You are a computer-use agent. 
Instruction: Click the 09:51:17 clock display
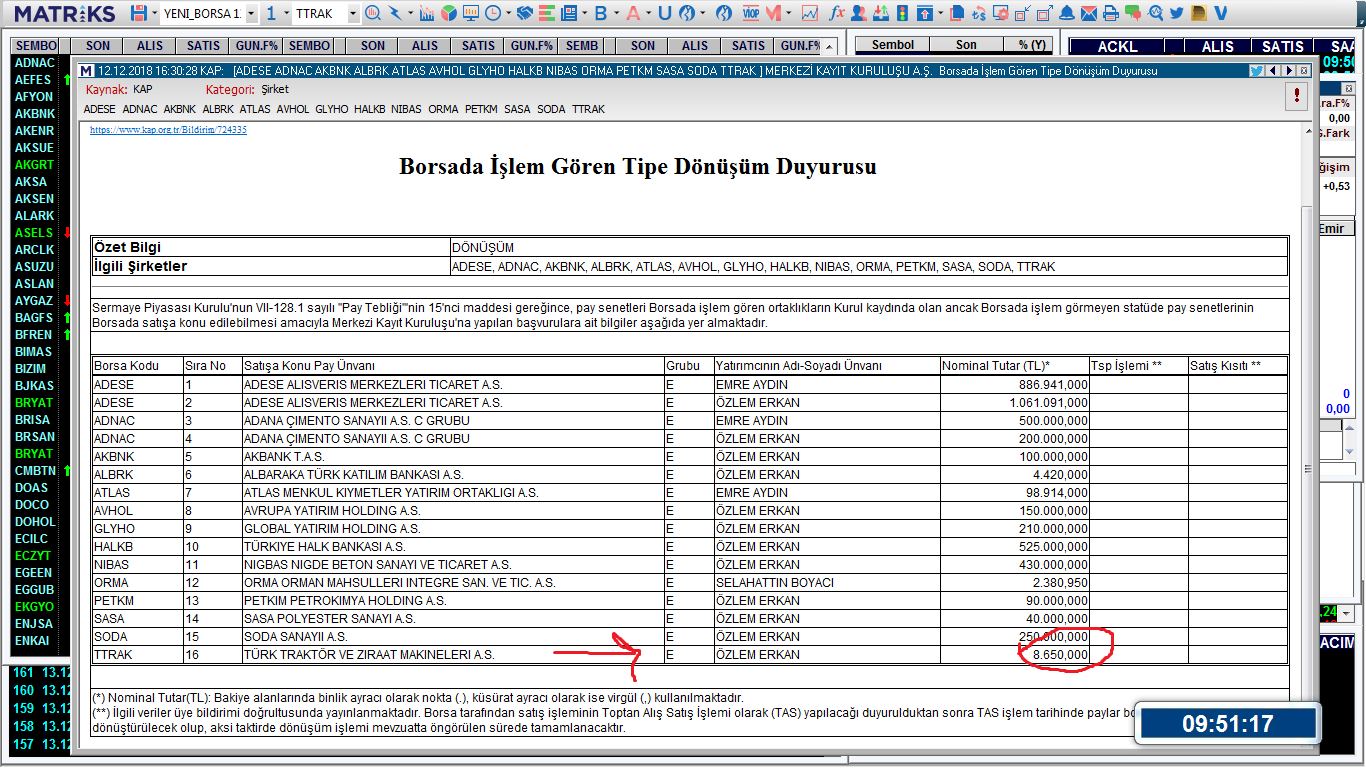1227,724
